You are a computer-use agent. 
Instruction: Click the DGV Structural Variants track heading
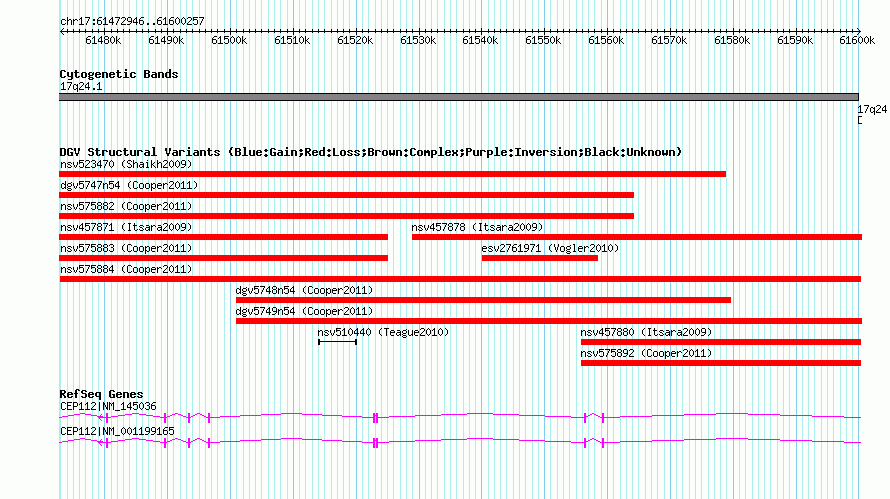(x=371, y=152)
